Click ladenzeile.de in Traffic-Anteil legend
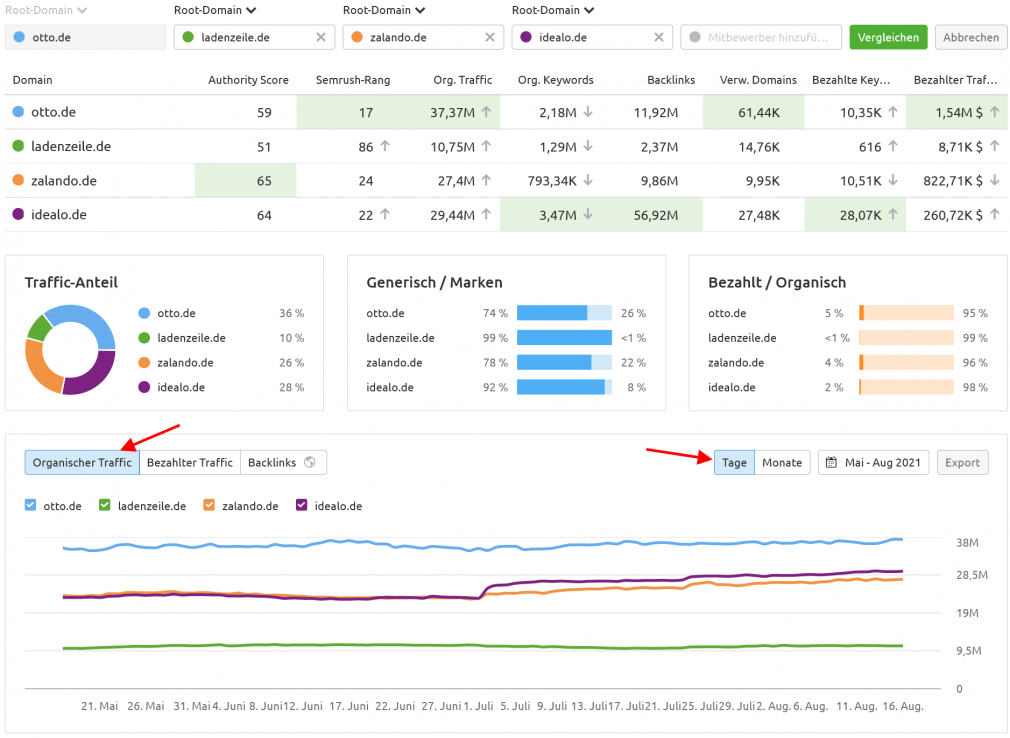Viewport: 1010px width, 738px height. tap(191, 337)
